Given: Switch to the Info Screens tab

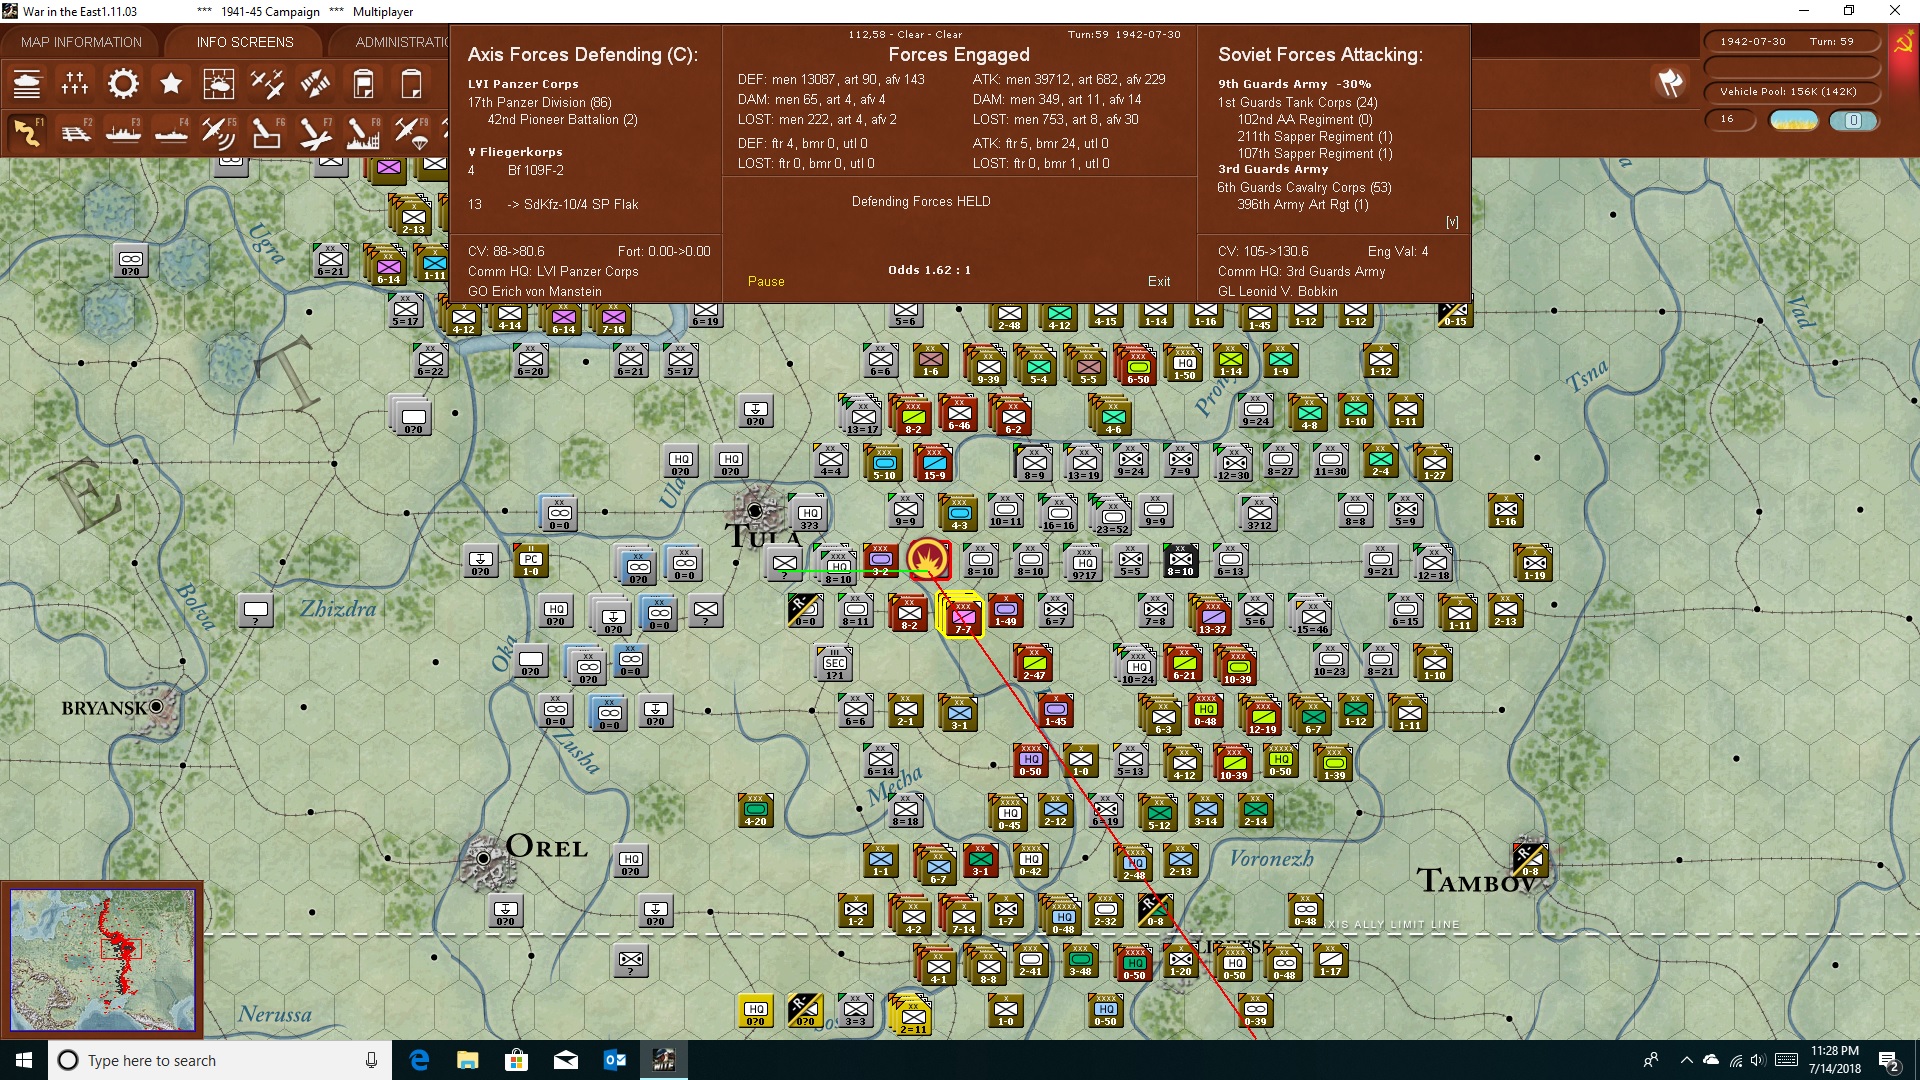Looking at the screenshot, I should coord(245,42).
